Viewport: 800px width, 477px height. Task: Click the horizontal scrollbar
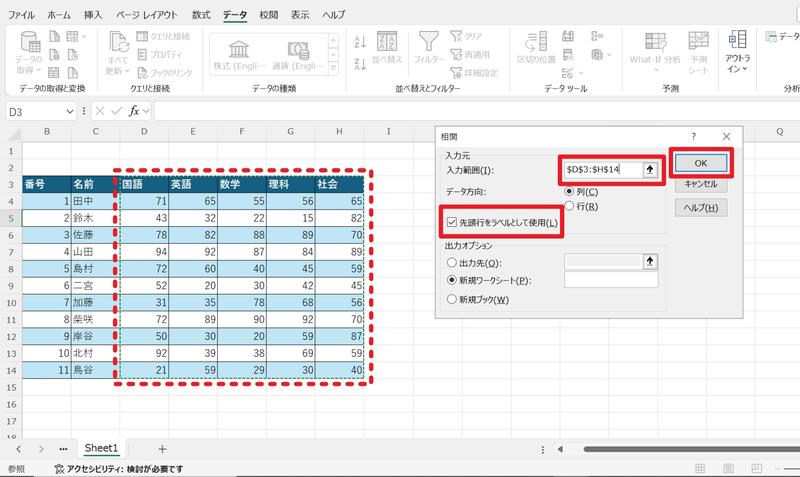(691, 449)
